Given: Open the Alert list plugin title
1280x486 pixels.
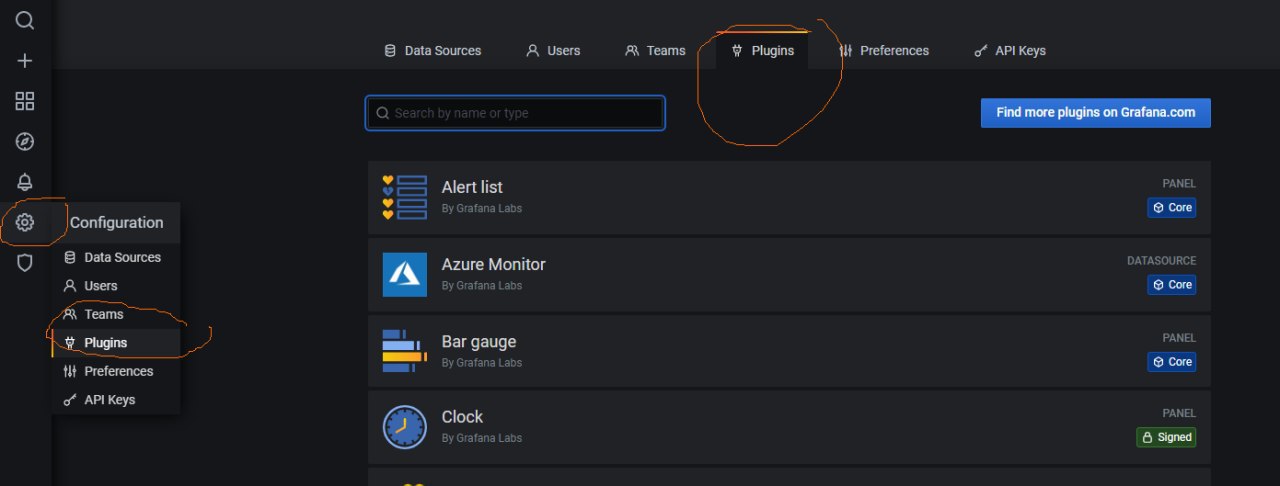Looking at the screenshot, I should click(472, 187).
